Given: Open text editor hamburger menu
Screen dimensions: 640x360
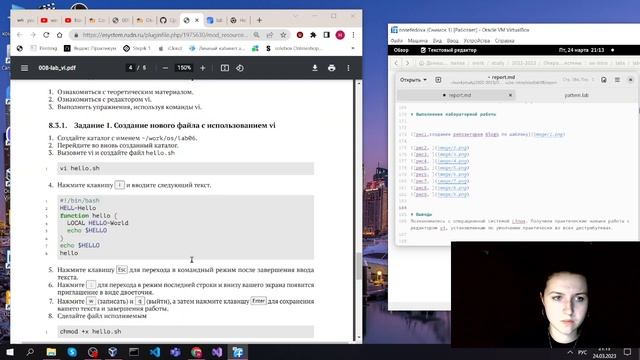Looking at the screenshot, I should [617, 80].
